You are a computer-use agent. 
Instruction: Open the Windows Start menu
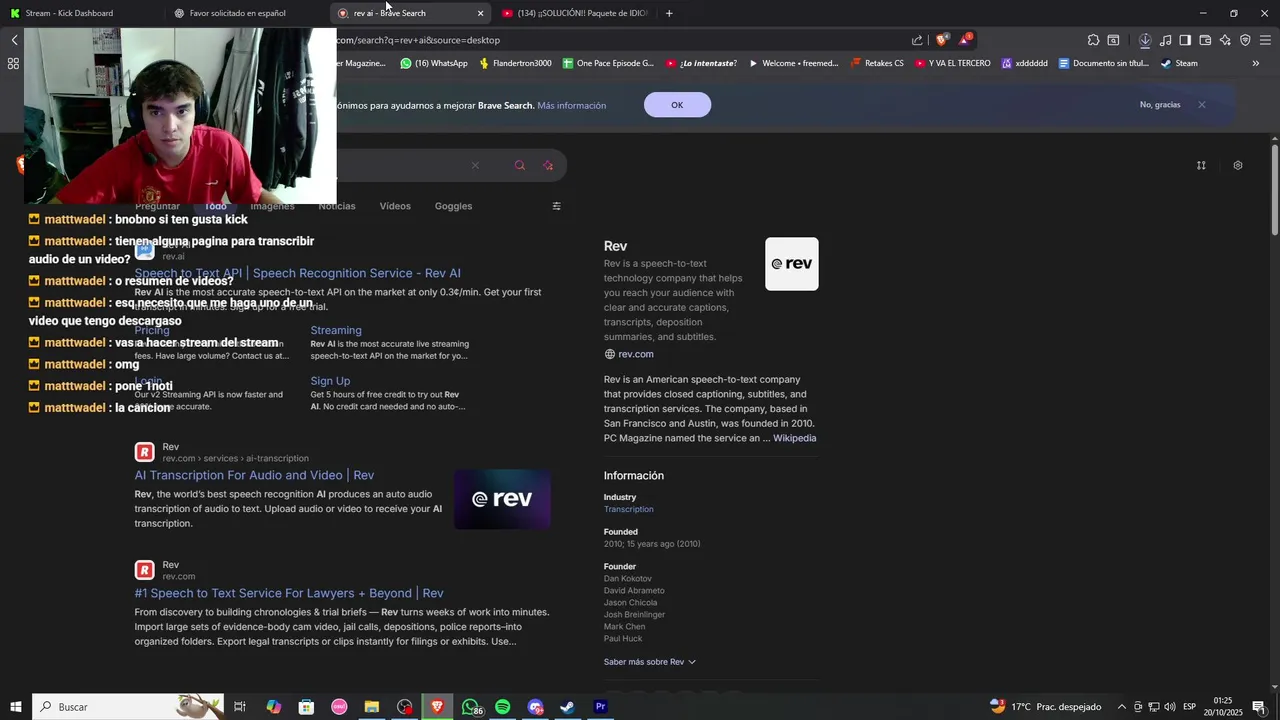tap(16, 707)
